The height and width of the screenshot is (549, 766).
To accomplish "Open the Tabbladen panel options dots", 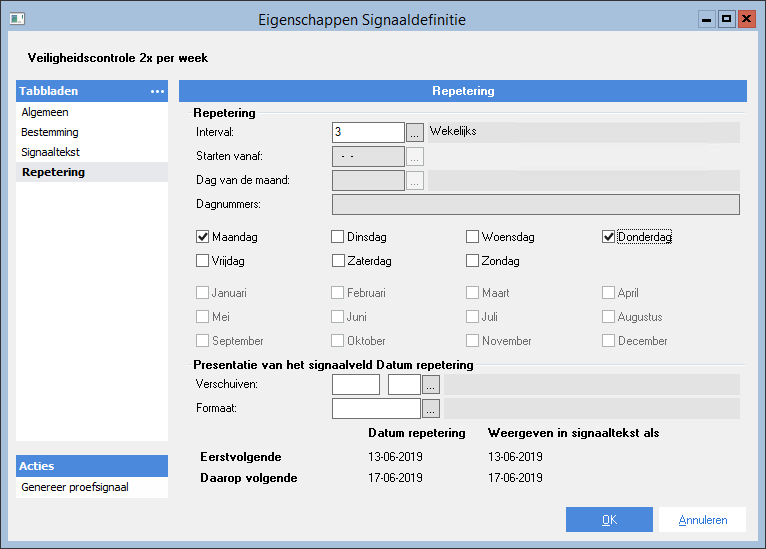I will pyautogui.click(x=157, y=91).
